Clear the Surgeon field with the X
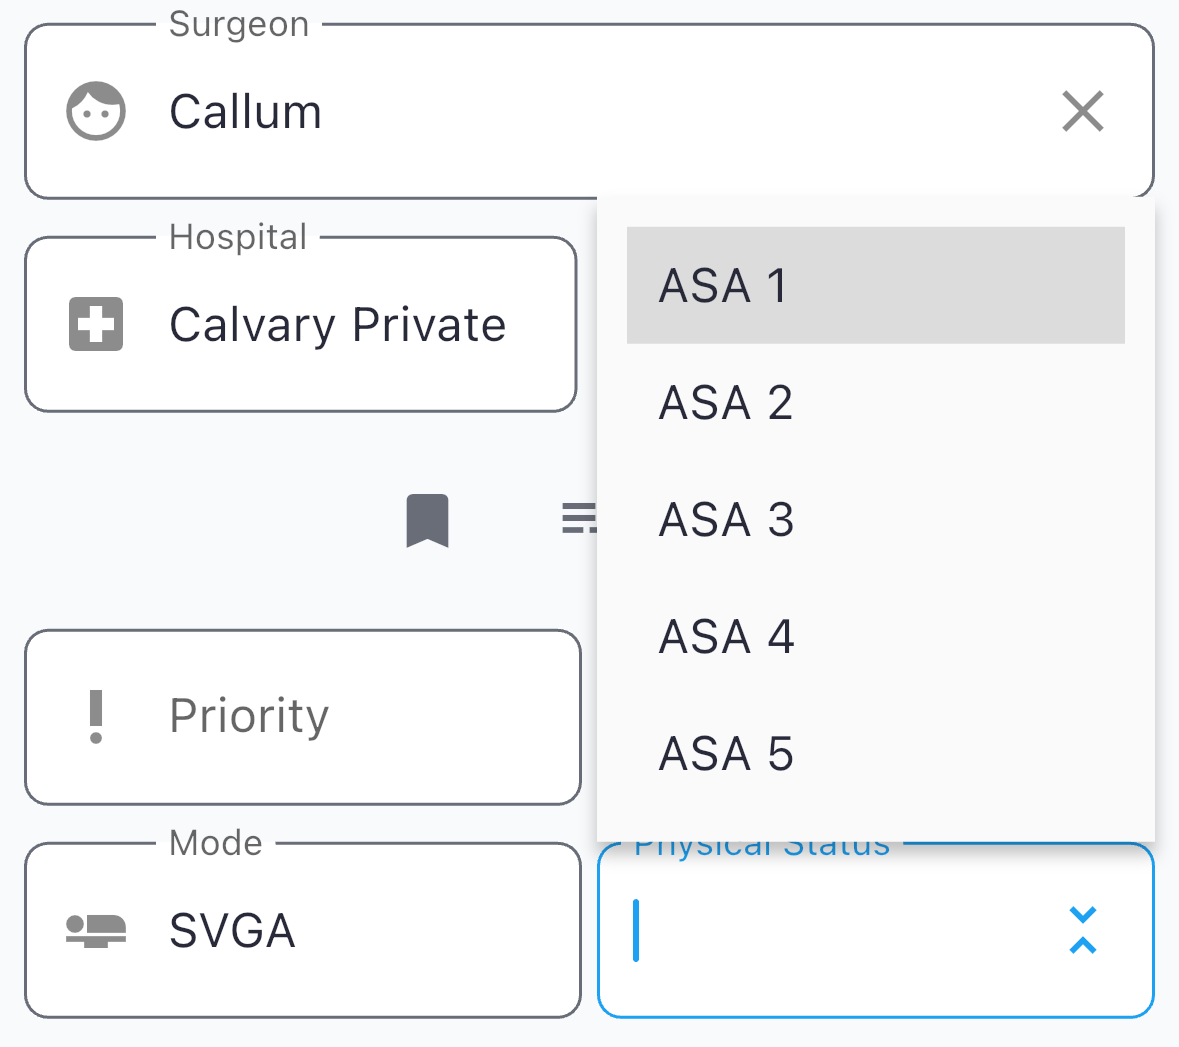The height and width of the screenshot is (1047, 1179). pos(1082,111)
